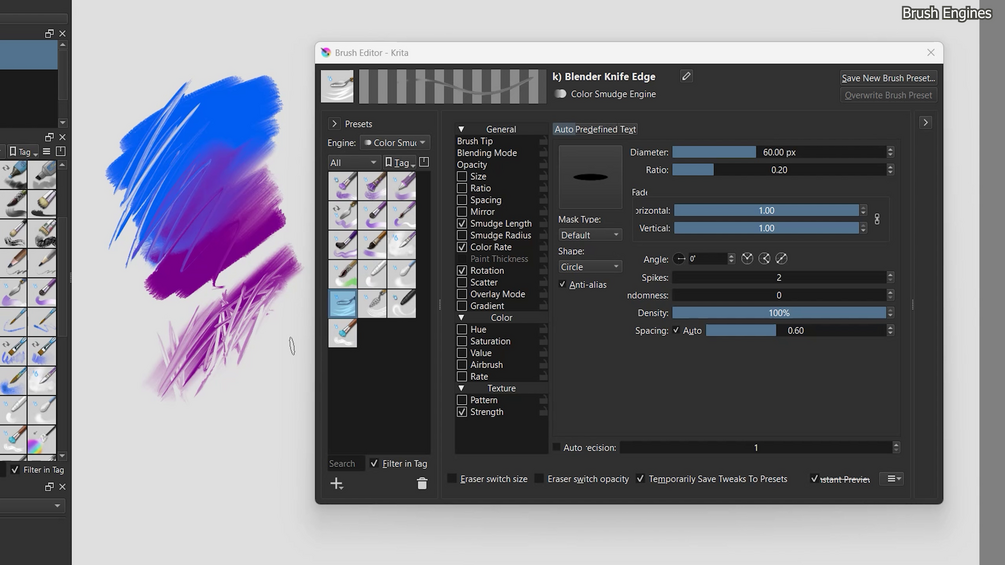The height and width of the screenshot is (565, 1005).
Task: Toggle Auto spacing checkbox
Action: tap(676, 331)
